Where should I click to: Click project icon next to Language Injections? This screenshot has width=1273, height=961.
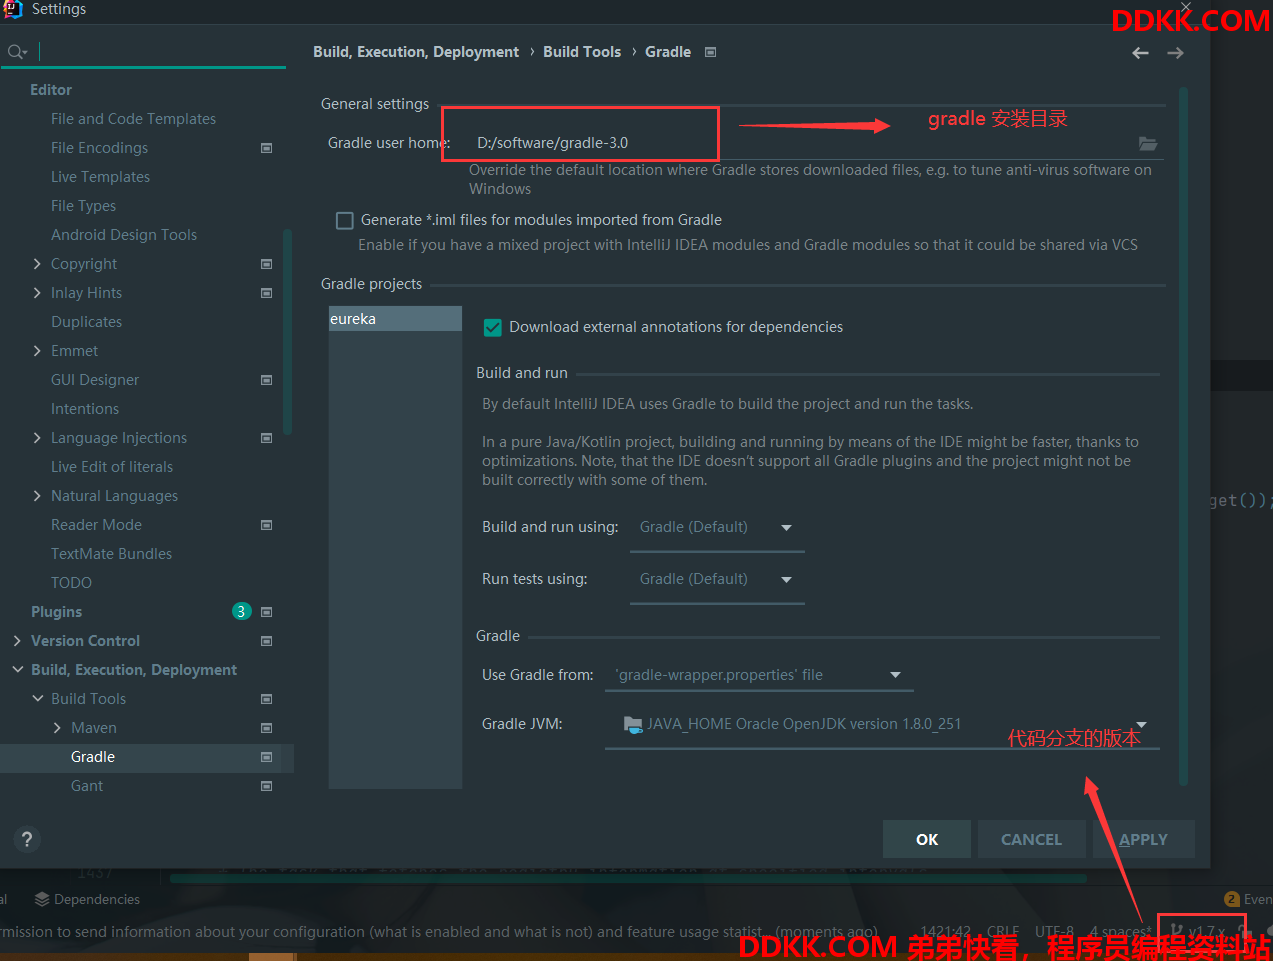266,438
